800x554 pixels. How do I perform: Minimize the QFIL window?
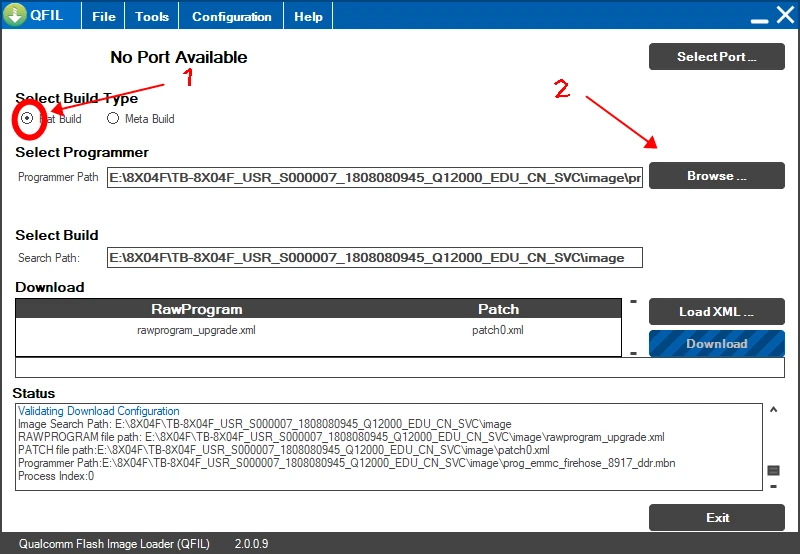[753, 17]
